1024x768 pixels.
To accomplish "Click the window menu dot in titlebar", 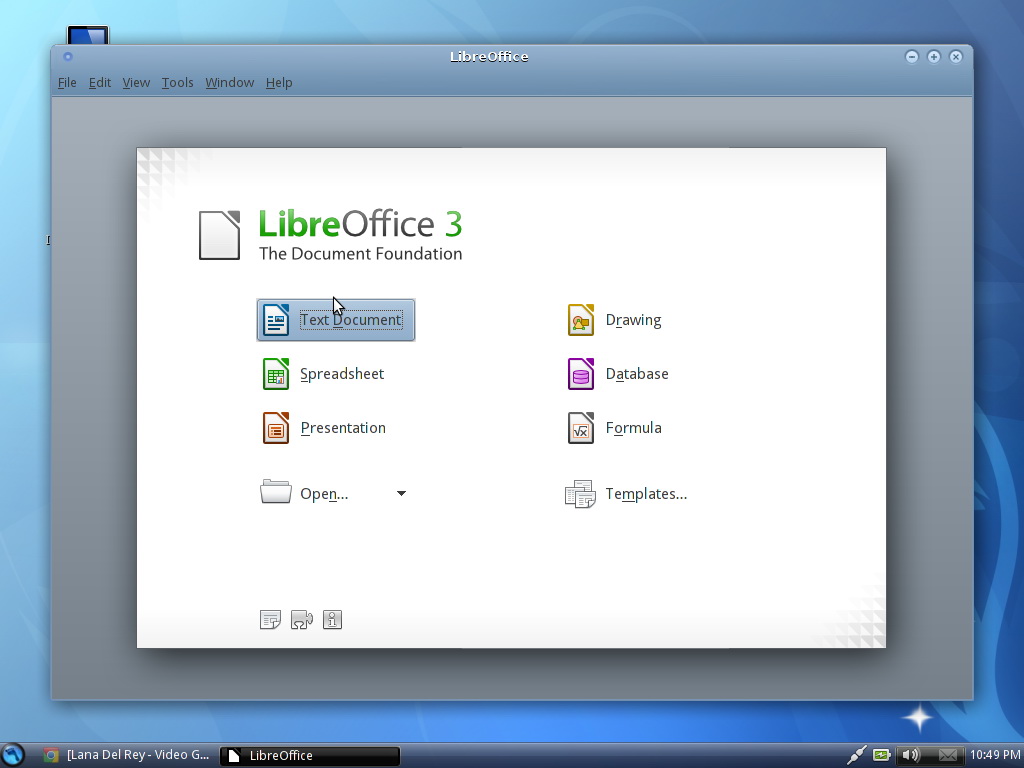I will coord(67,57).
